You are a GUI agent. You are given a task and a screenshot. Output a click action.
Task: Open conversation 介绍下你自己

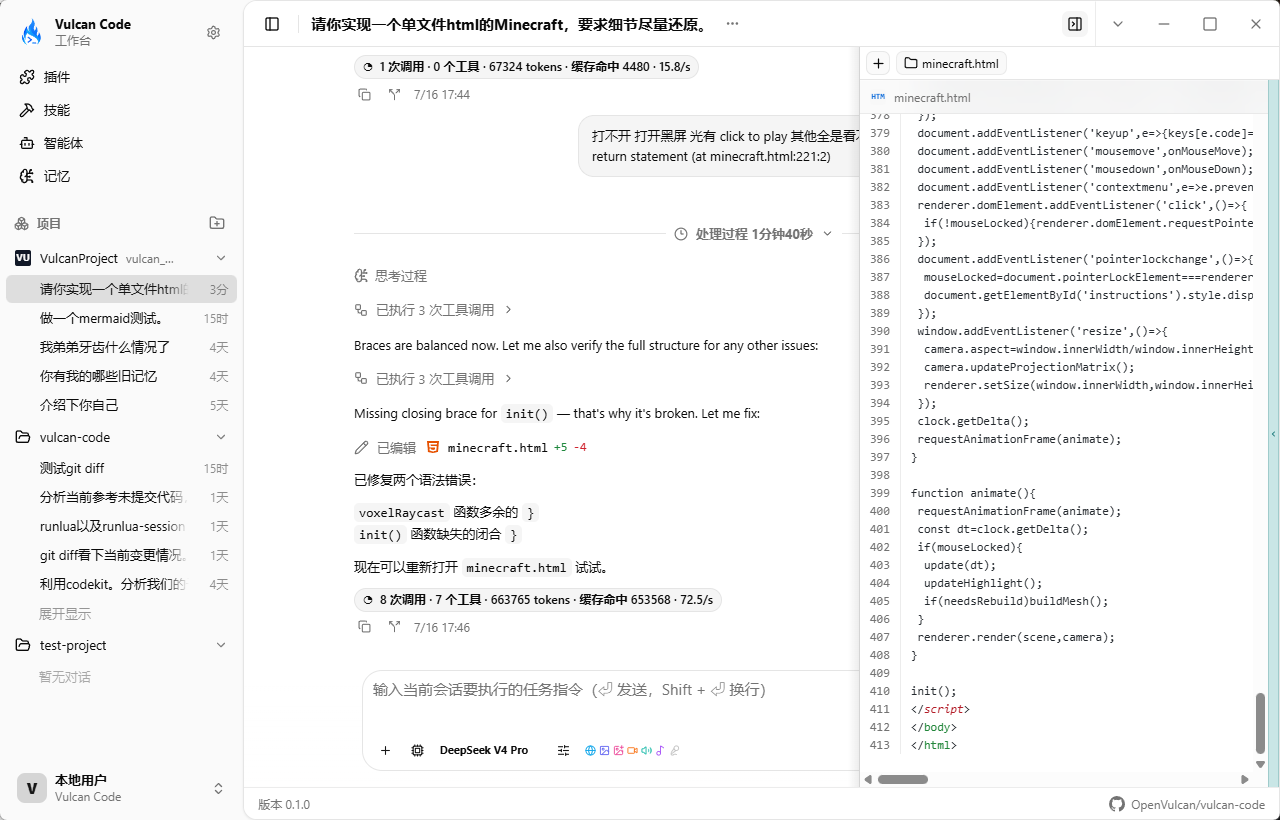(121, 405)
